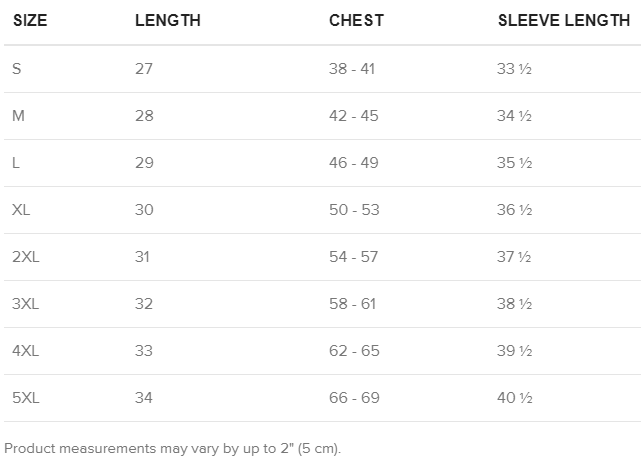Click chest value 50 - 53
Screen dimensions: 641x464
354,210
